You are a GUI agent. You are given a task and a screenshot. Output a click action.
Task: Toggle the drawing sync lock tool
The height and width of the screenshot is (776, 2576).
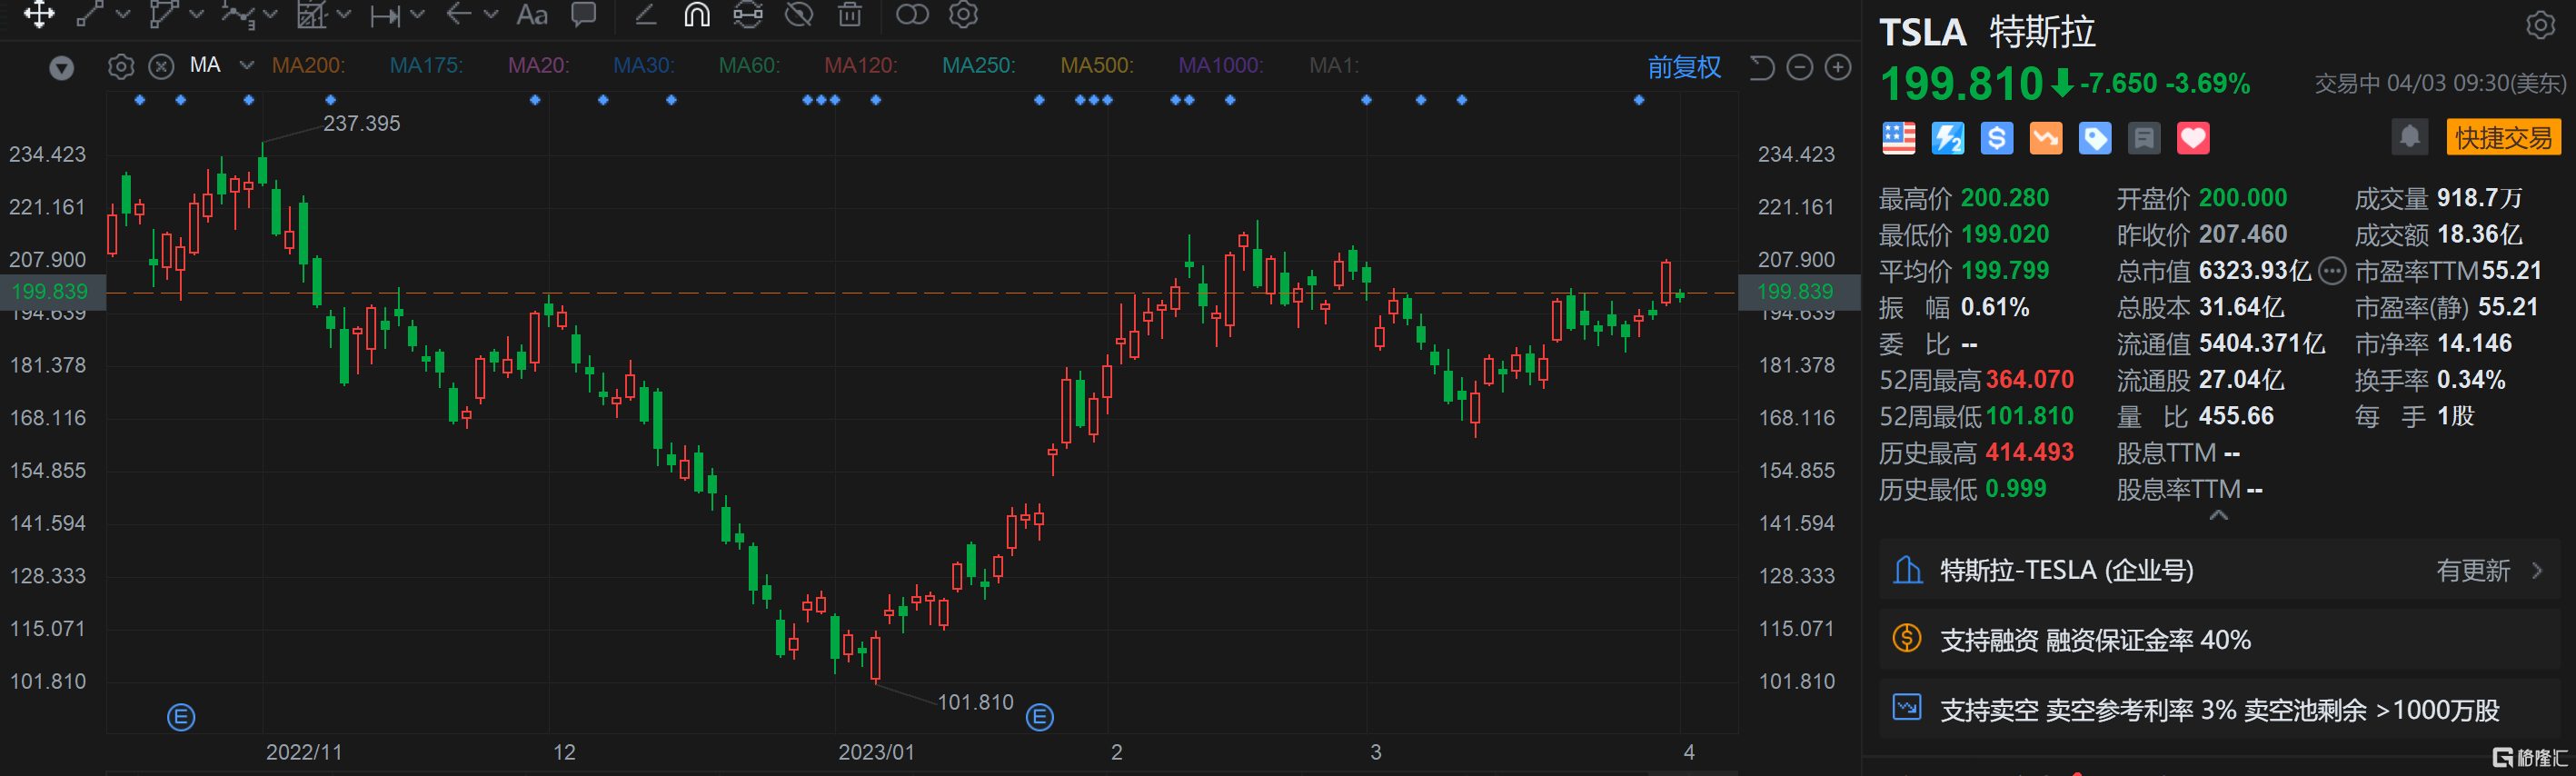pos(748,14)
